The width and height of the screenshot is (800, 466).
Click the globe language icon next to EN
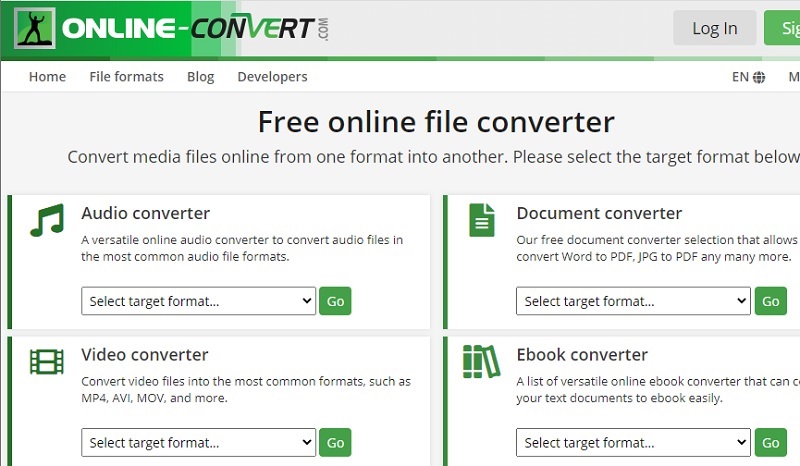click(759, 77)
